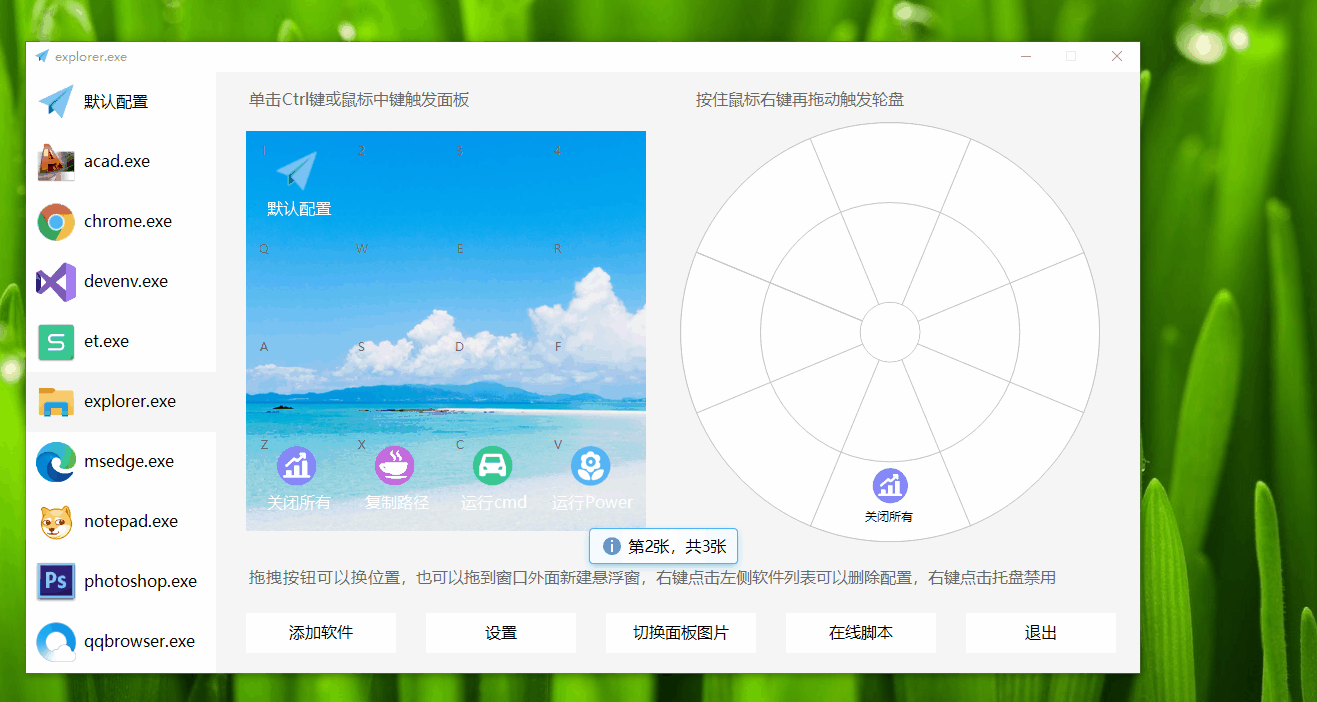
Task: Click the 运行cmd car icon
Action: click(x=492, y=465)
